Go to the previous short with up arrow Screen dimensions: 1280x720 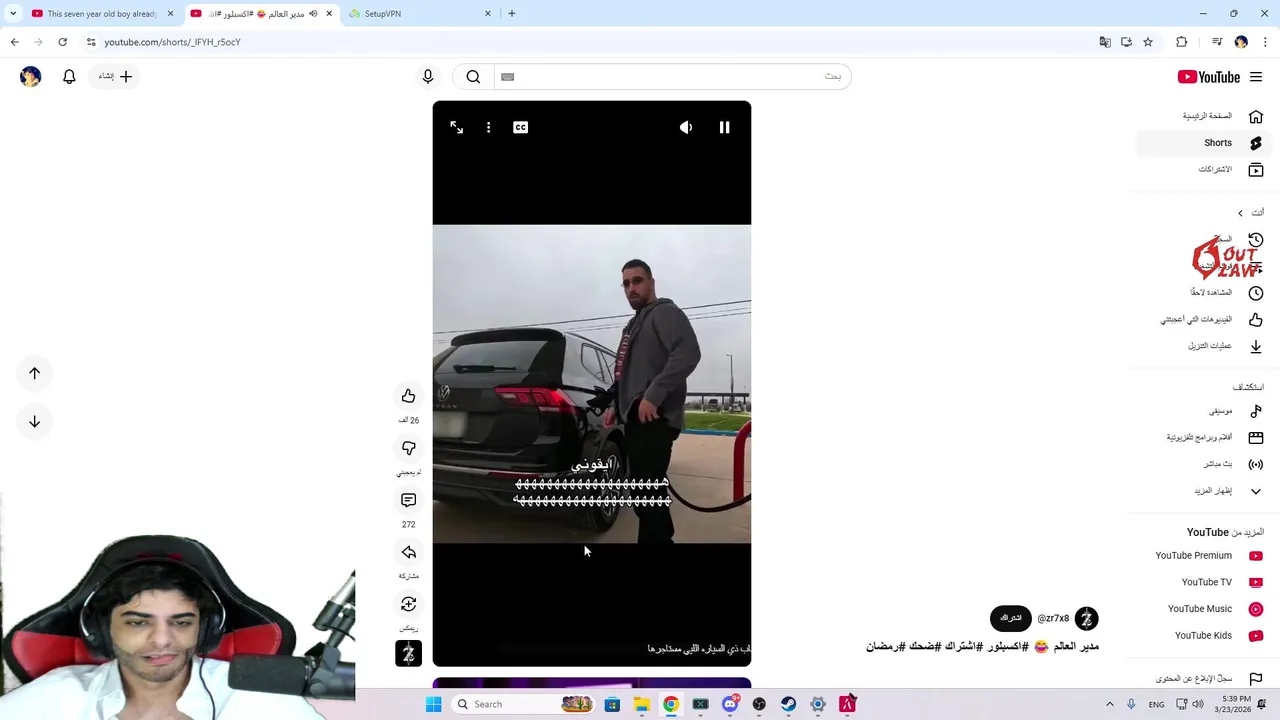34,373
